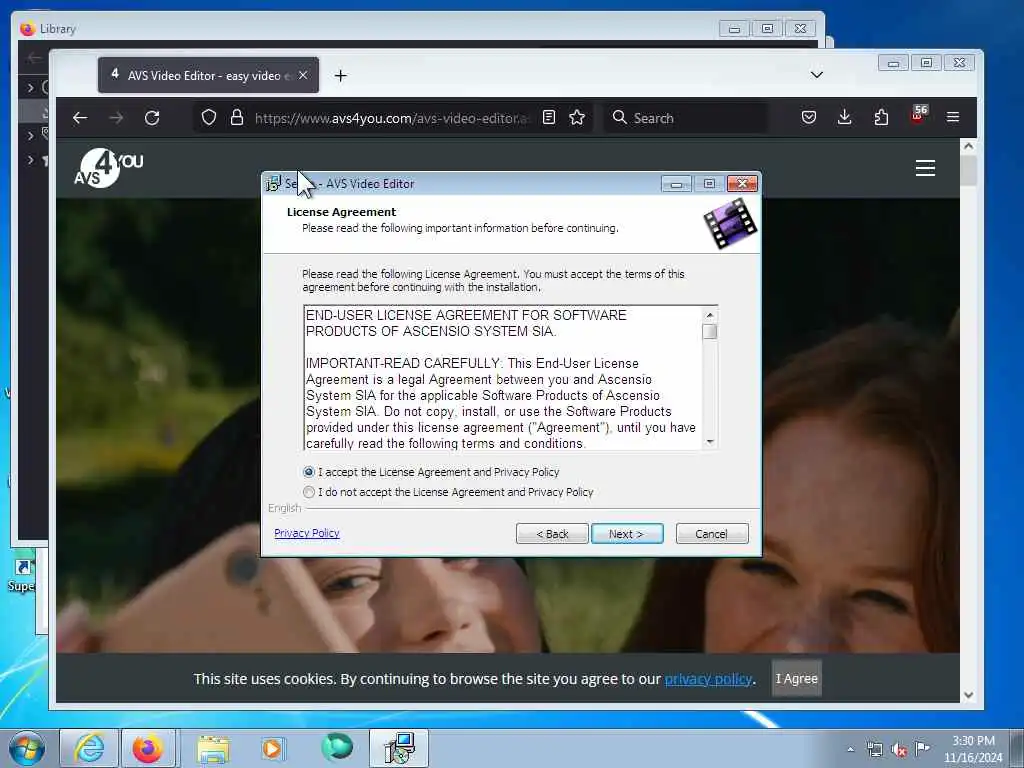The height and width of the screenshot is (768, 1024).
Task: Click the padlock site security icon
Action: point(237,118)
